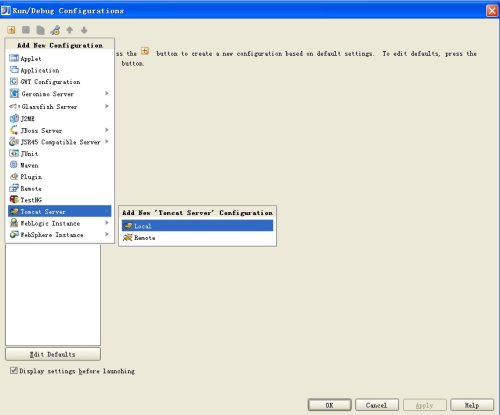Screen dimensions: 500x415
Task: Expand the WebSphere Instance submenu arrow
Action: [107, 234]
